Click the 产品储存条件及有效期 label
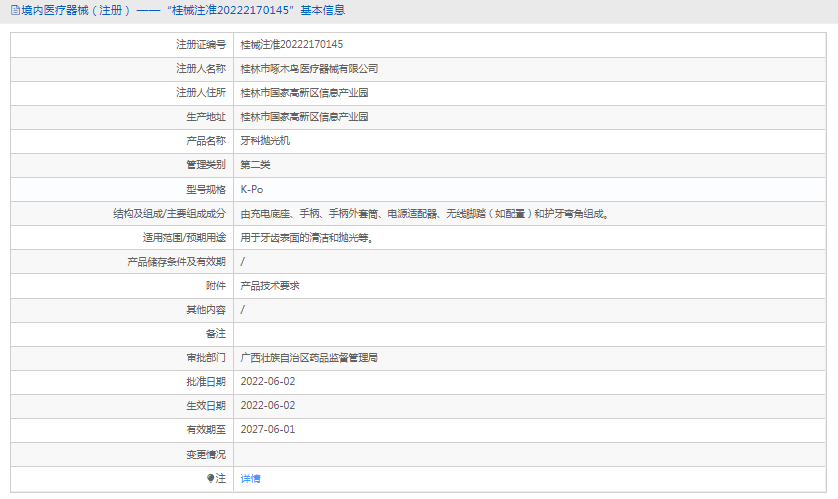This screenshot has height=499, width=838. click(x=176, y=262)
